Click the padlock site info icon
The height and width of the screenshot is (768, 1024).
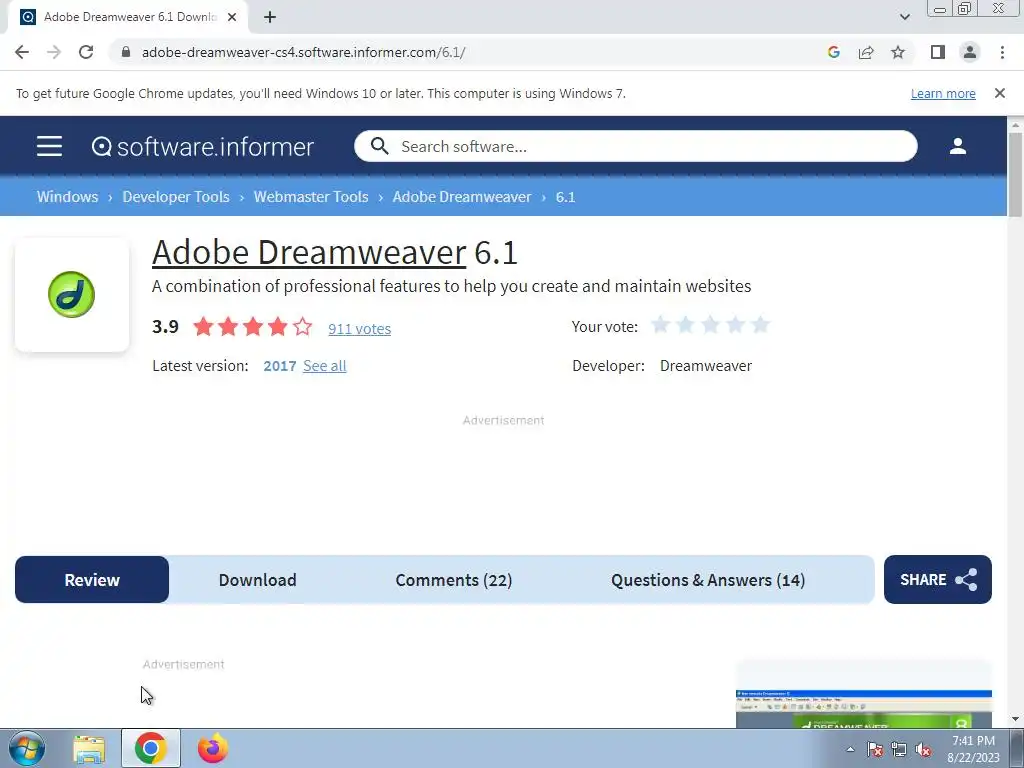(126, 52)
